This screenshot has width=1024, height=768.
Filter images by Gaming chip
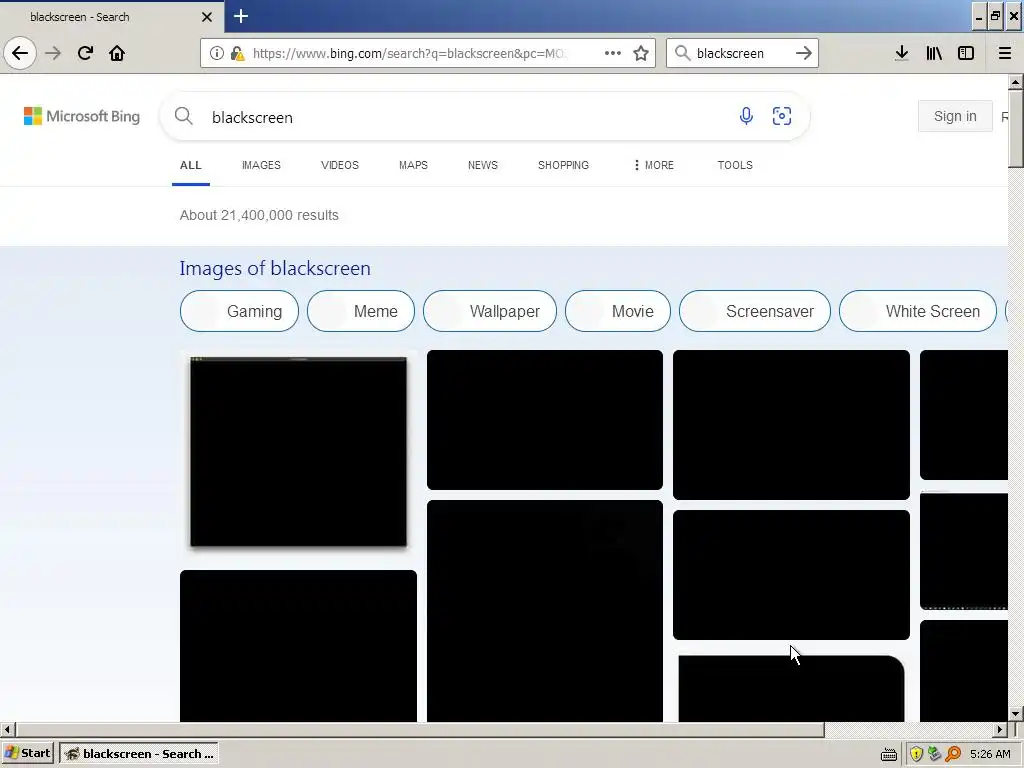[239, 311]
